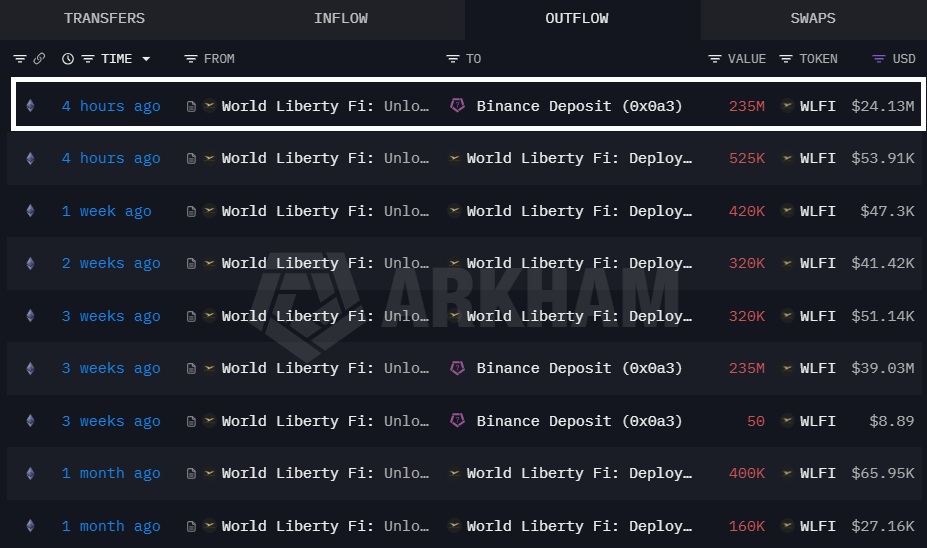927x548 pixels.
Task: Open the '1 week ago' transaction timestamp
Action: 106,211
